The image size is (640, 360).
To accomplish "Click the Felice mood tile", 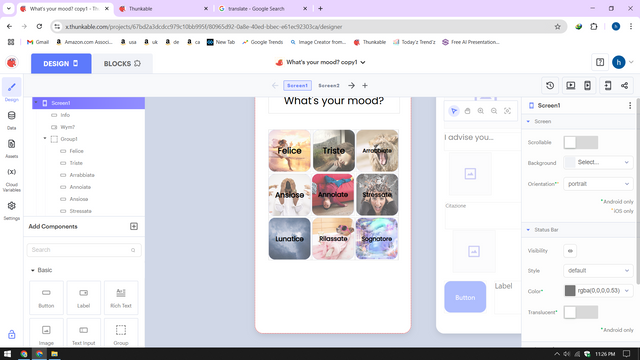I will point(289,151).
